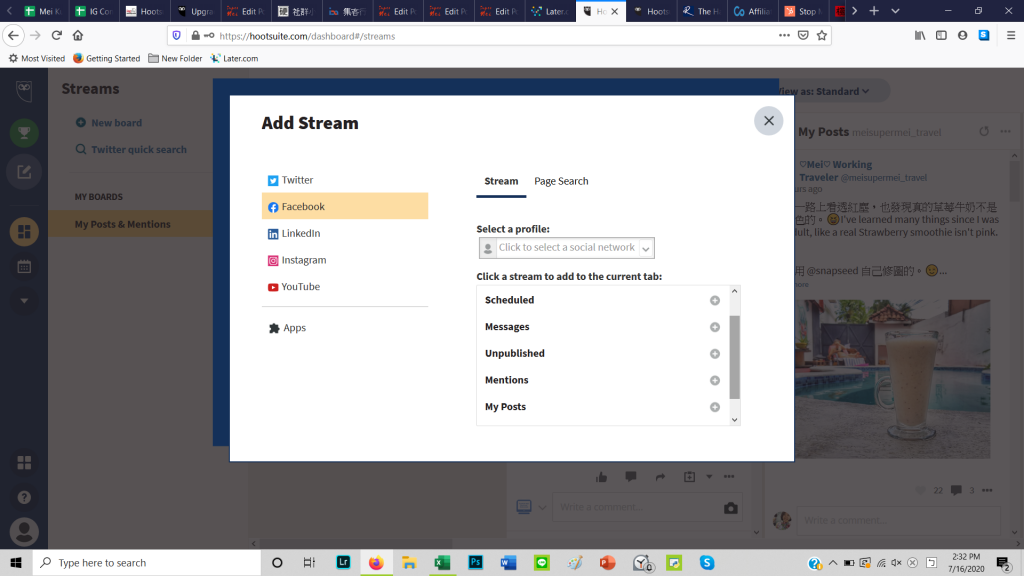Select Instagram in the network list
Viewport: 1024px width, 576px height.
coord(303,260)
